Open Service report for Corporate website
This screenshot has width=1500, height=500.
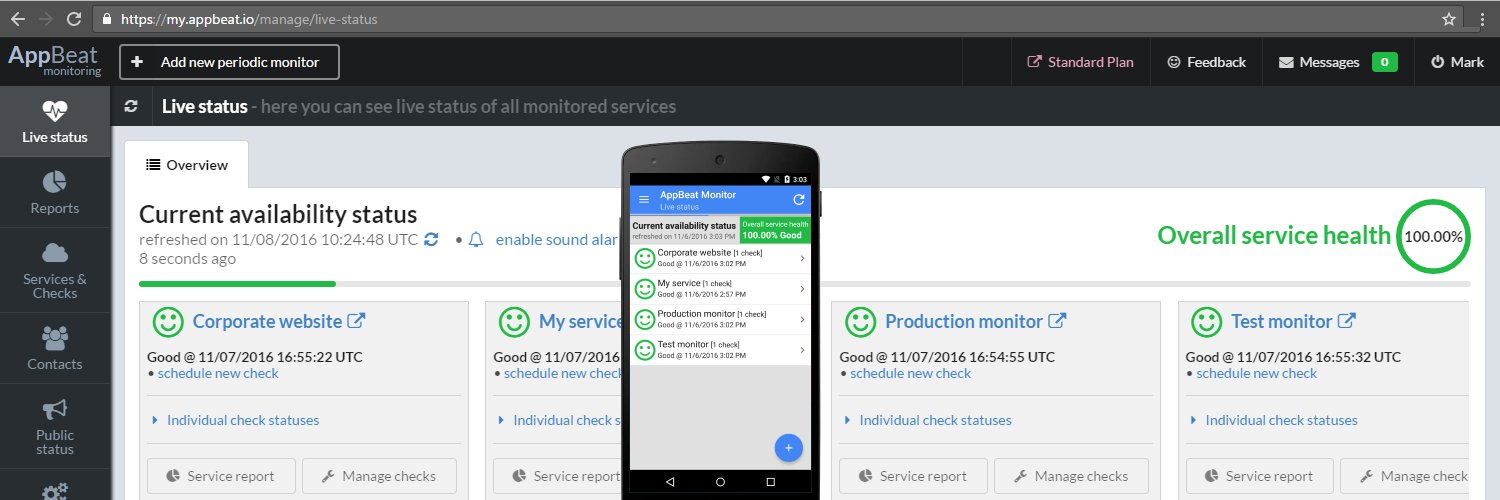pos(222,476)
